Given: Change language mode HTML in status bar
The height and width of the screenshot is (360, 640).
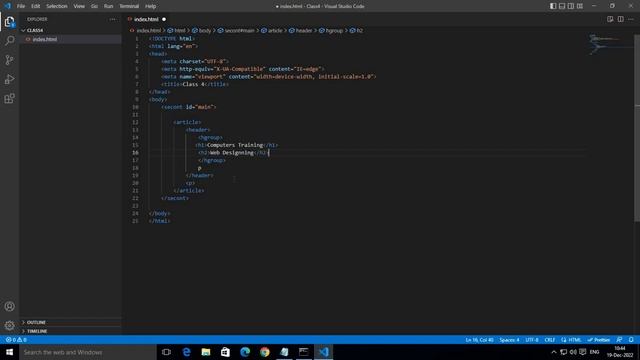Looking at the screenshot, I should (571, 340).
